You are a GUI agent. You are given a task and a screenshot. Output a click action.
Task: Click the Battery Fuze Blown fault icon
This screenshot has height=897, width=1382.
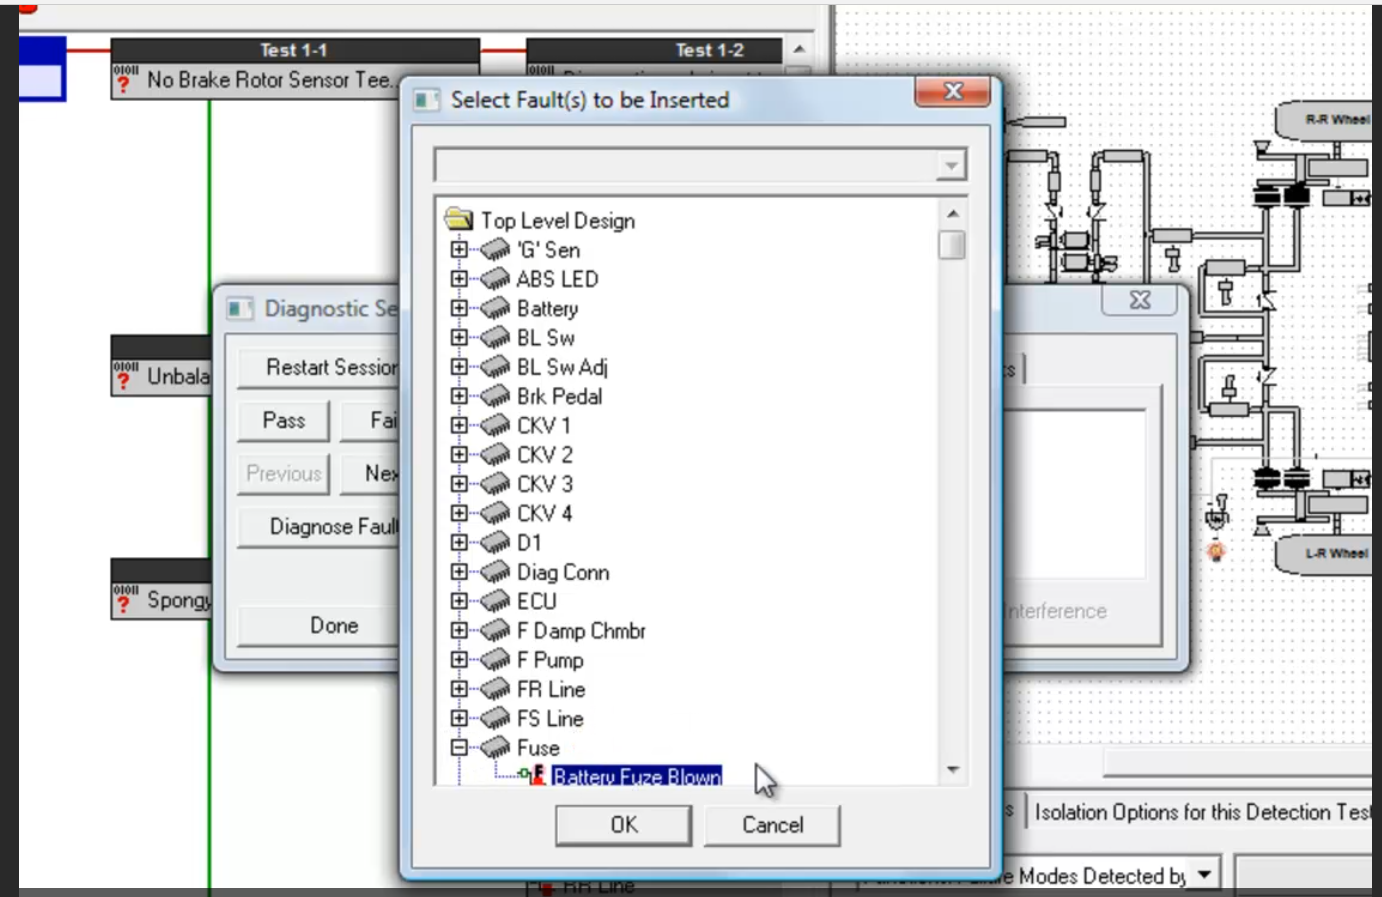[x=536, y=776]
